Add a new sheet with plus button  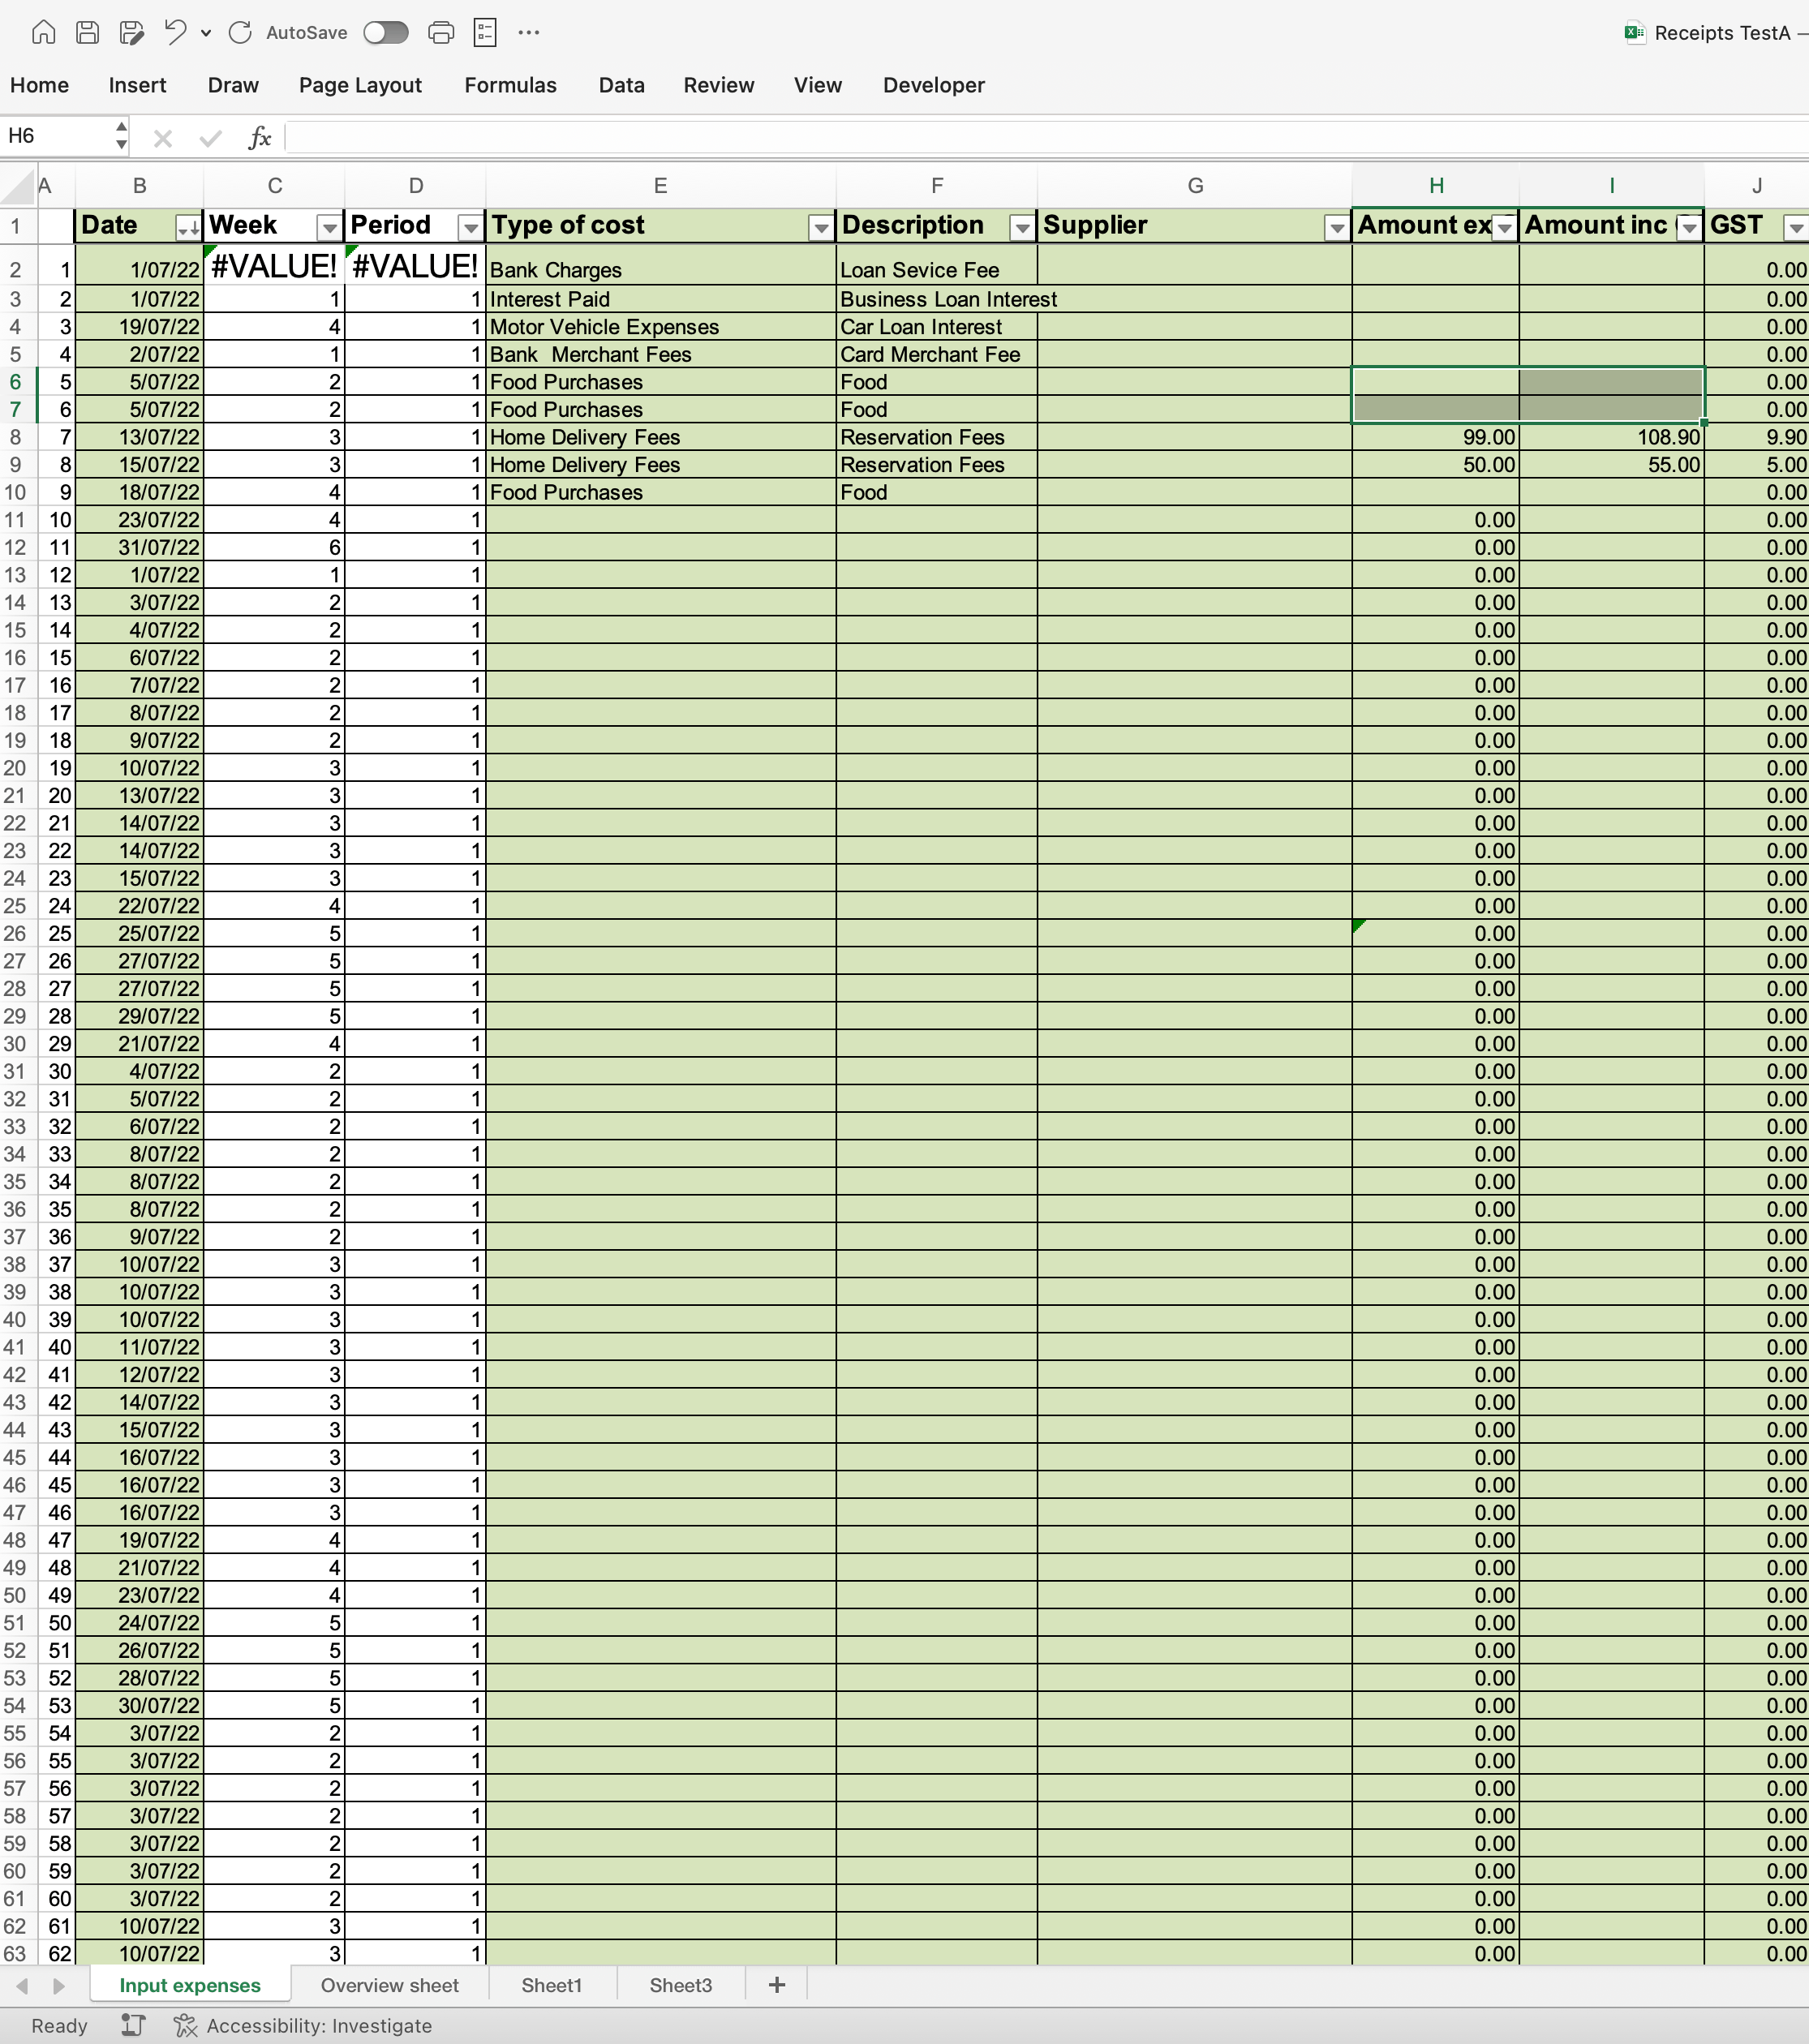pyautogui.click(x=777, y=1985)
